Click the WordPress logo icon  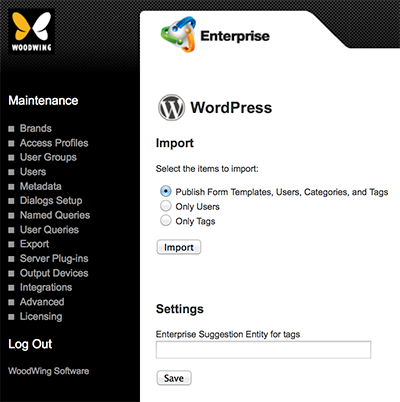click(x=171, y=107)
